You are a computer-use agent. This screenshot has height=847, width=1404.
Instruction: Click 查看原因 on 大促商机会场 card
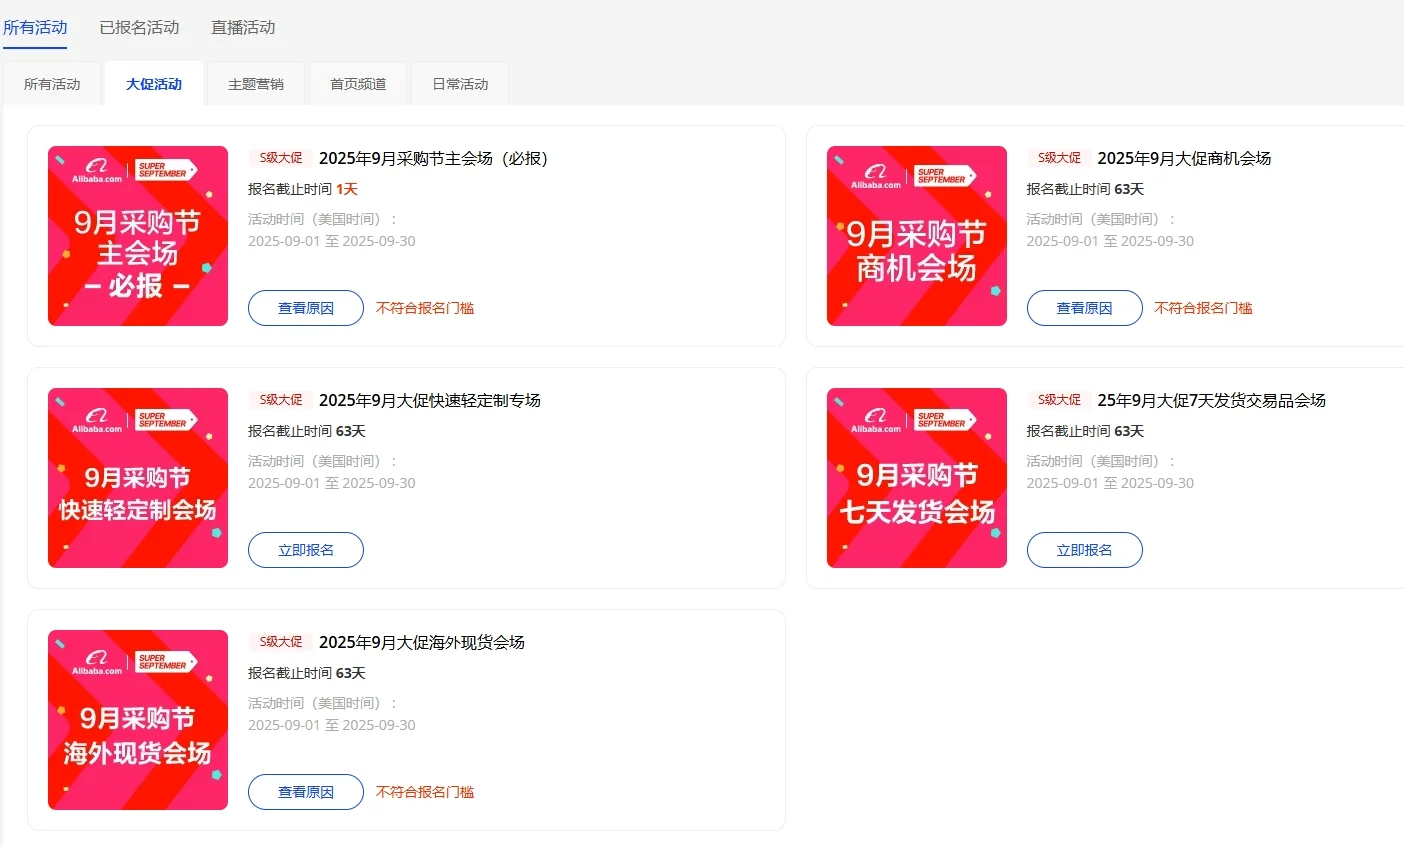pos(1084,308)
